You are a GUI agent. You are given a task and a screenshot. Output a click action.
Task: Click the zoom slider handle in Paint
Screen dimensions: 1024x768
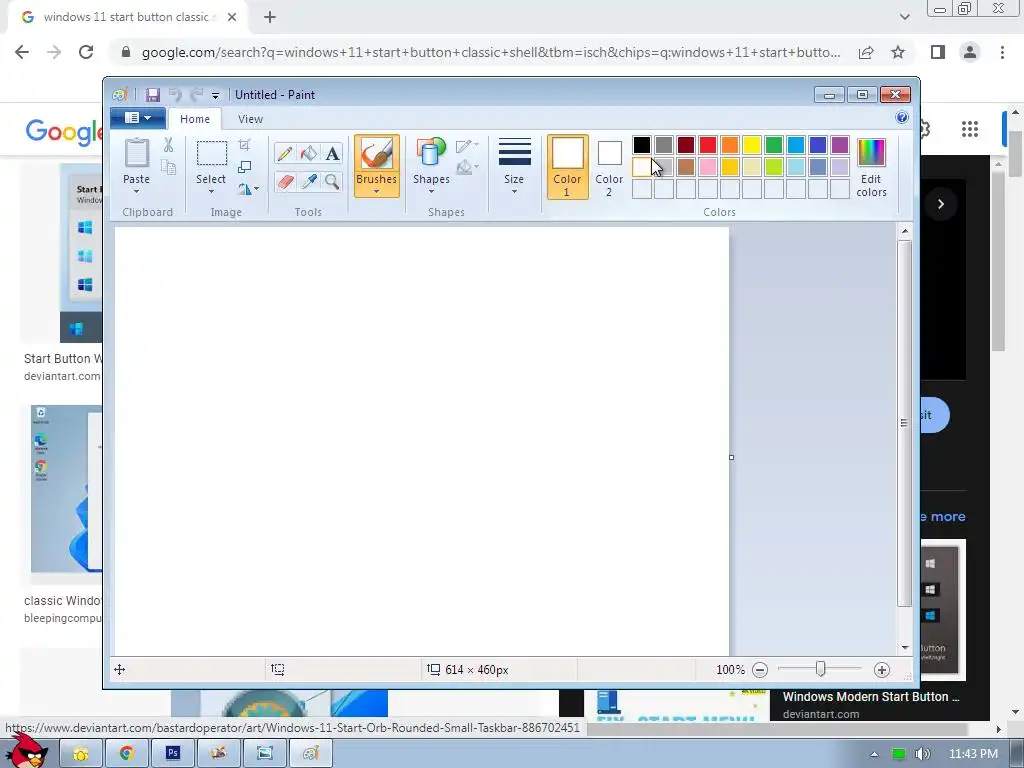tap(821, 669)
